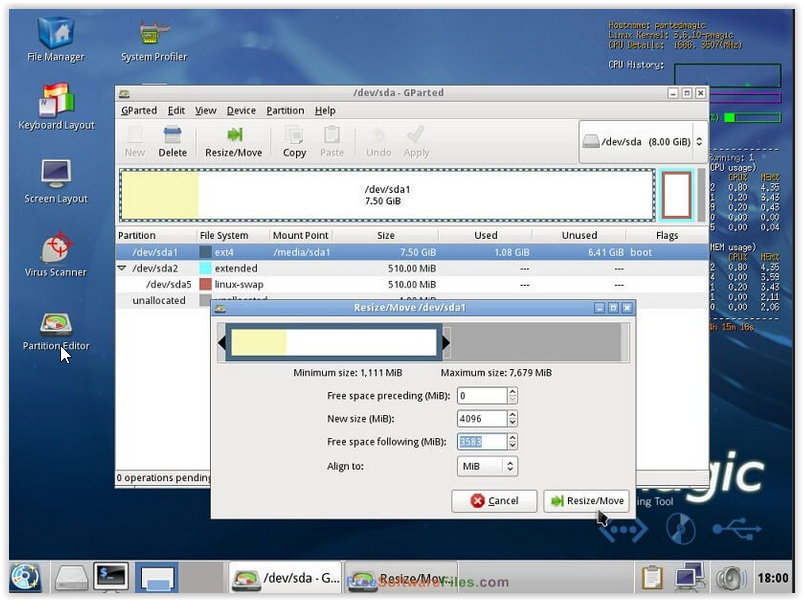Confirm with the Resize/Move dialog button
803x601 pixels.
tap(587, 501)
